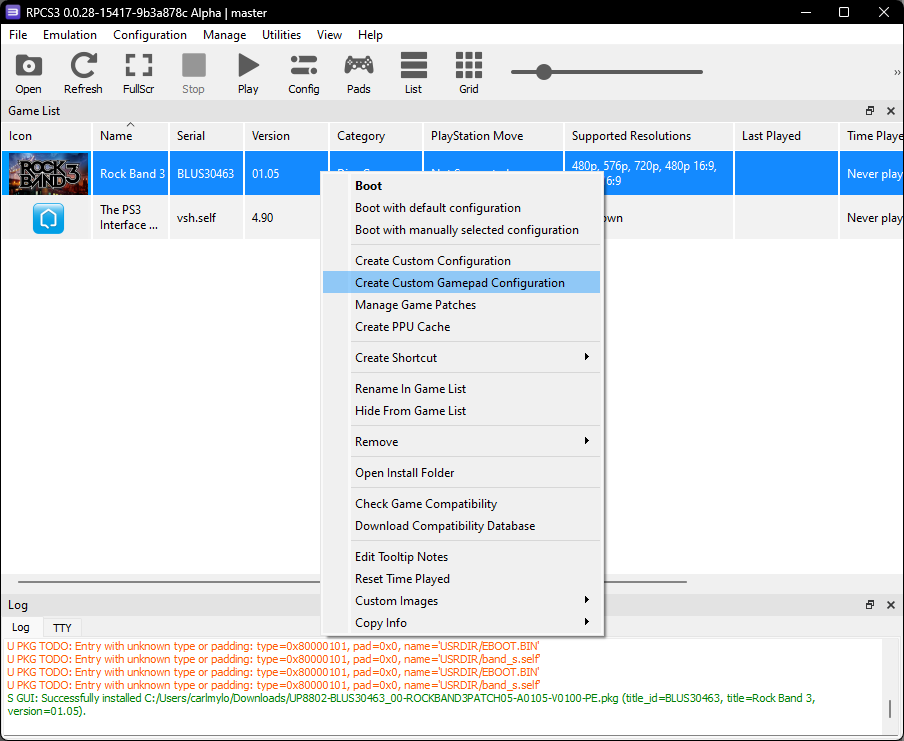Sort by the Serial column header
This screenshot has width=904, height=741.
(206, 136)
